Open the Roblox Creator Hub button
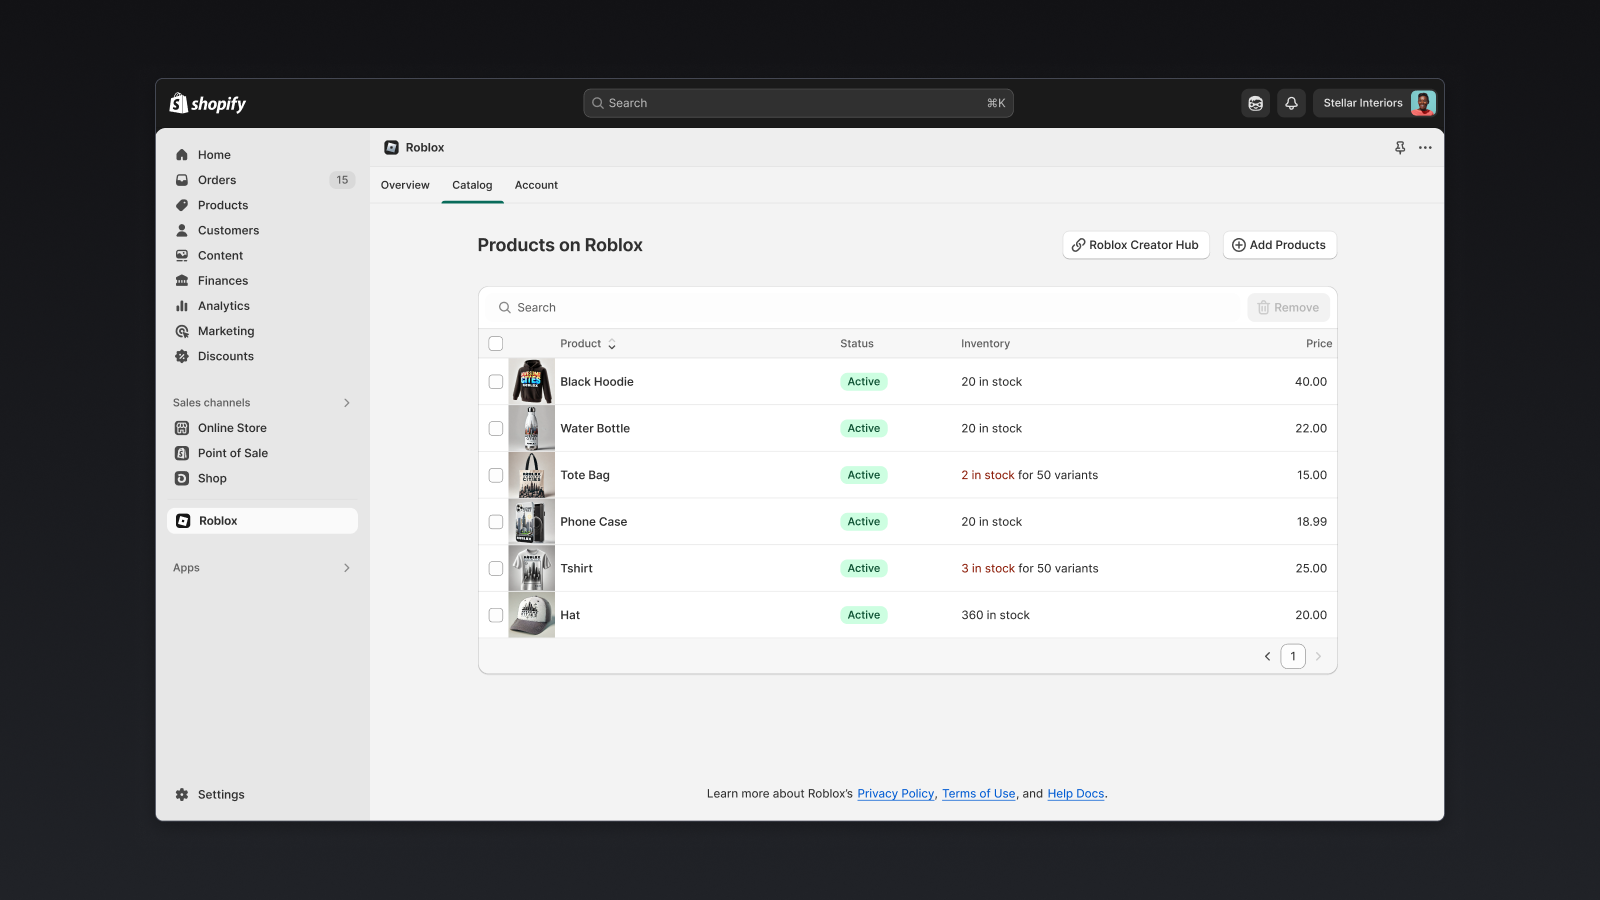Screen dimensions: 1600x900 click(x=1136, y=245)
